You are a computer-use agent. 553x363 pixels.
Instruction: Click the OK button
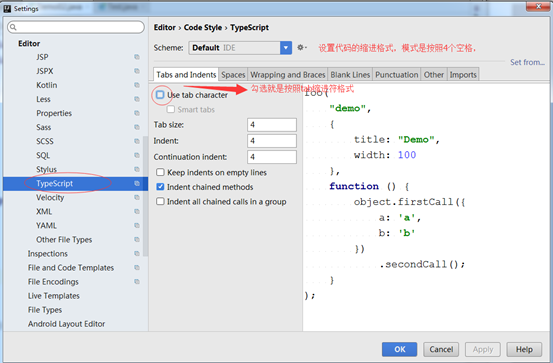point(399,349)
